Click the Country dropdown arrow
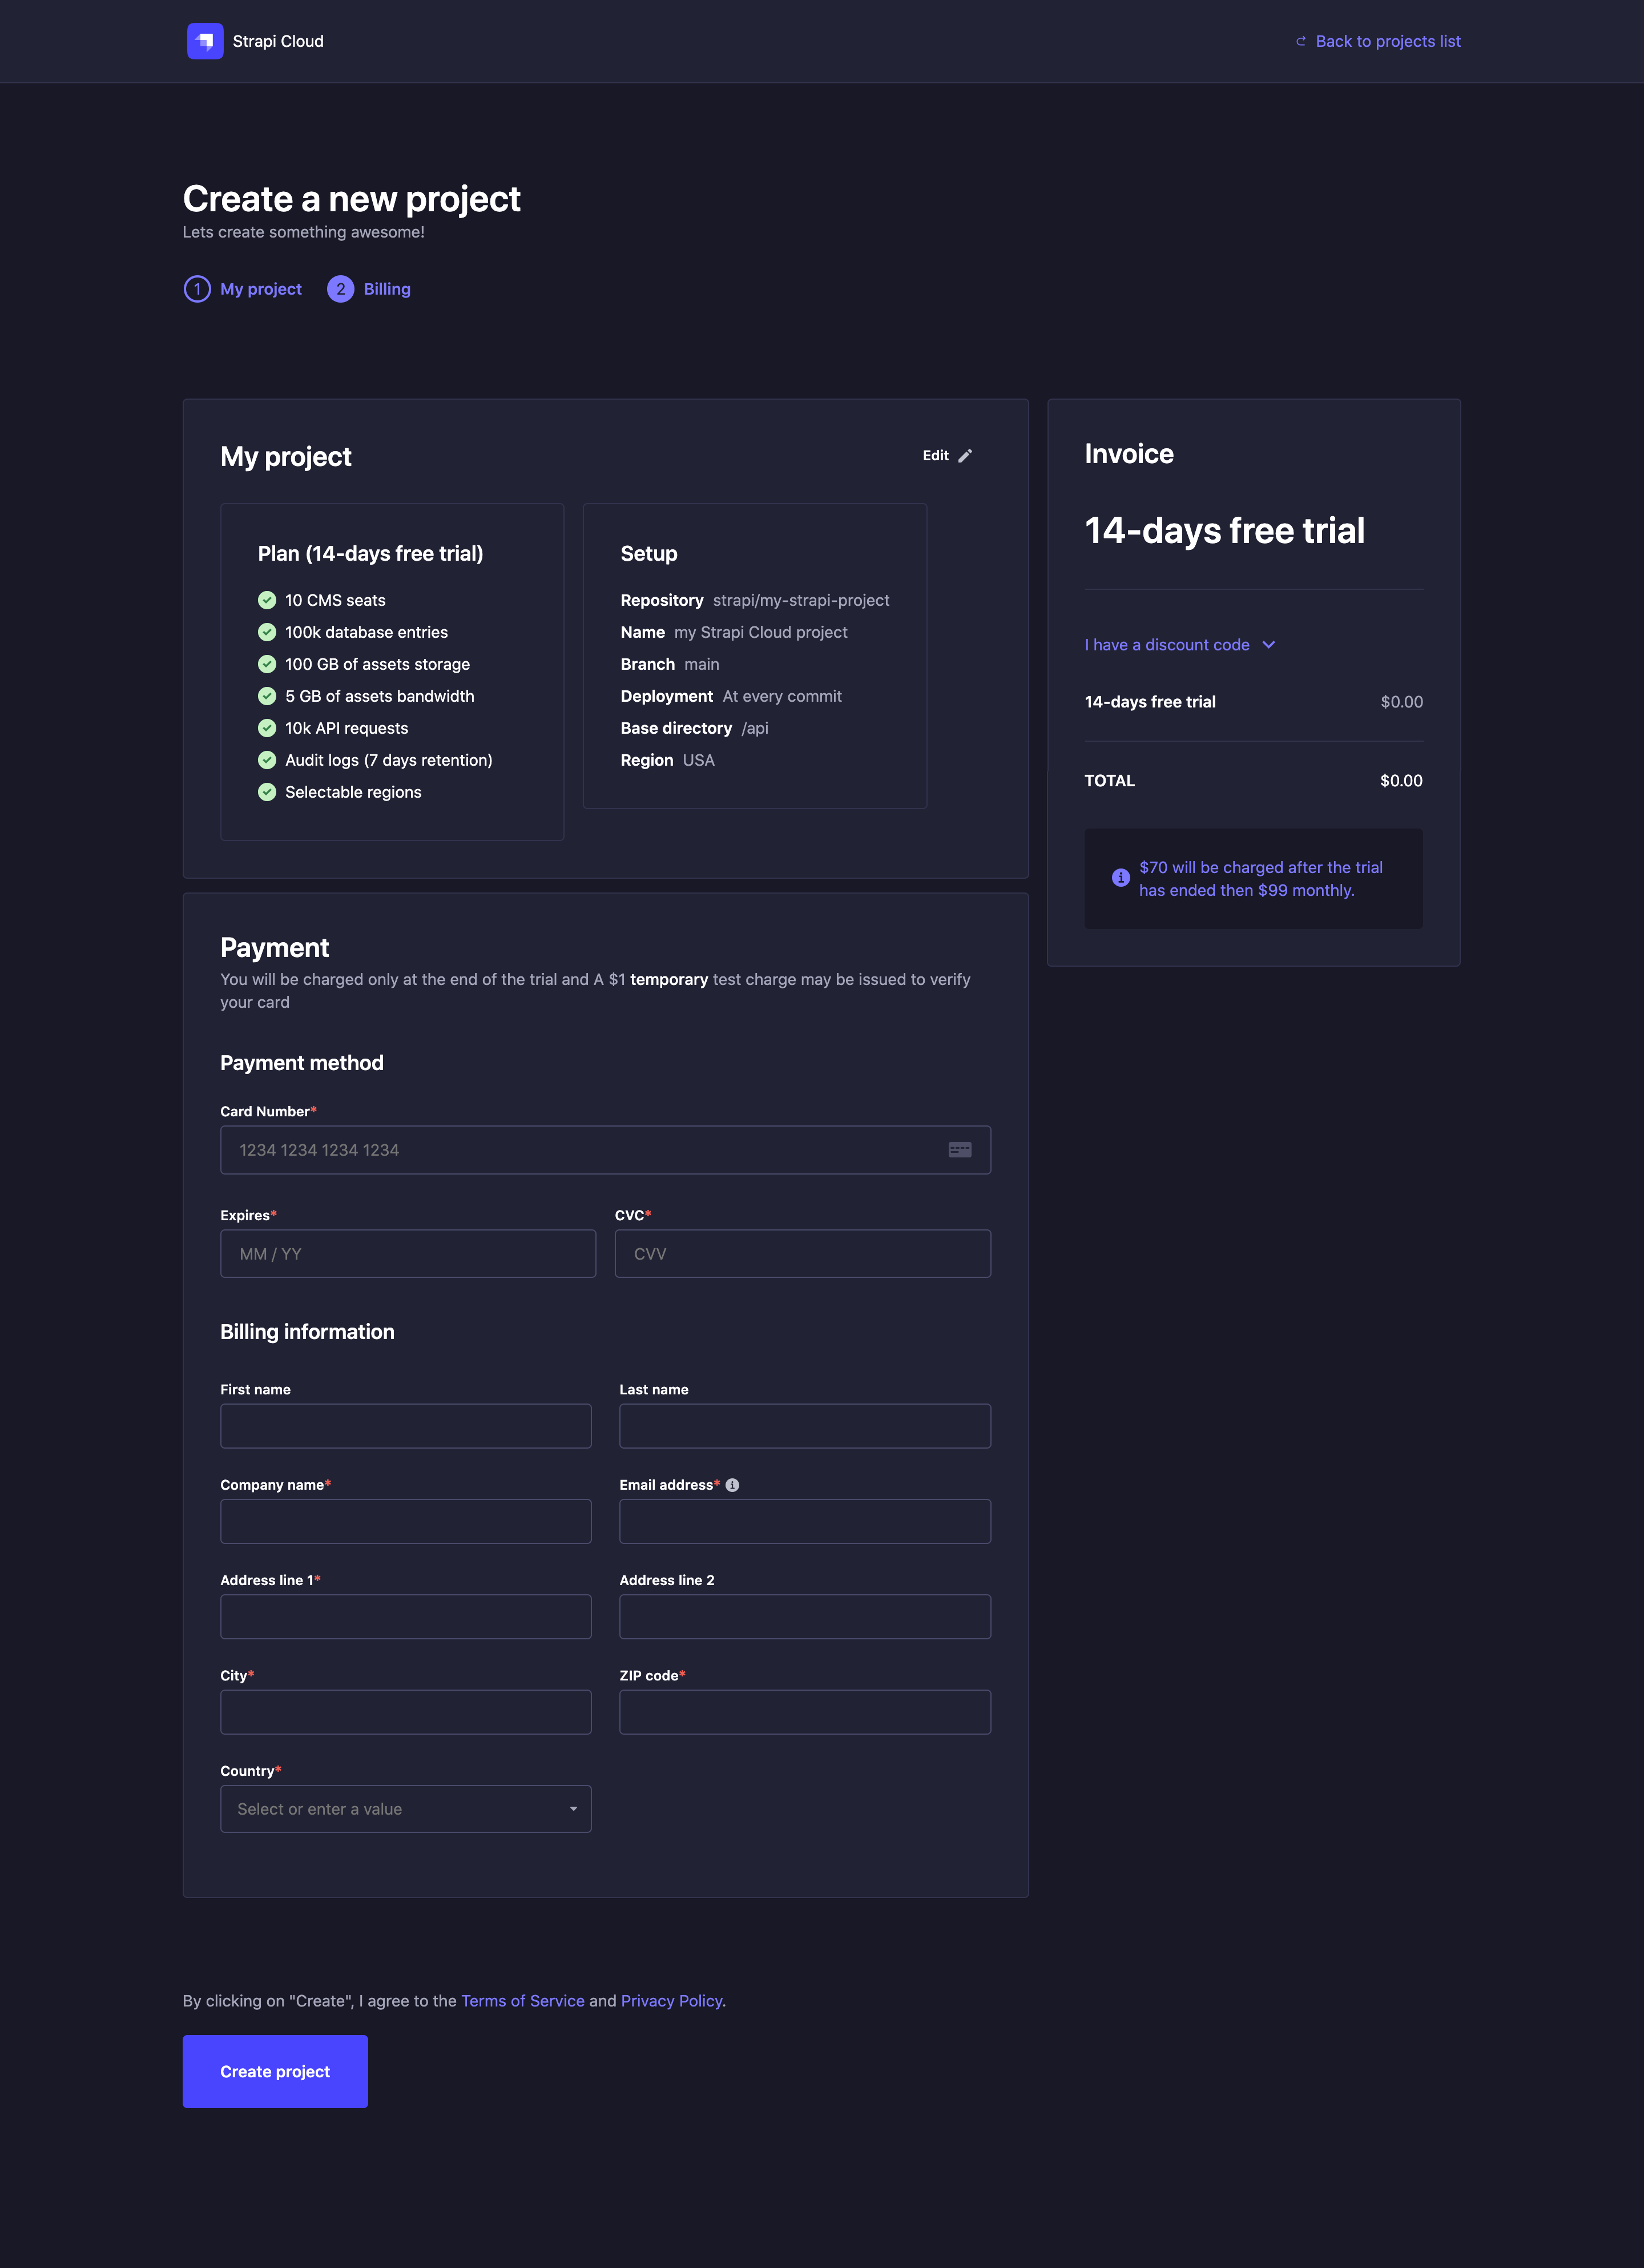Screen dimensions: 1644x2268 click(x=573, y=1809)
